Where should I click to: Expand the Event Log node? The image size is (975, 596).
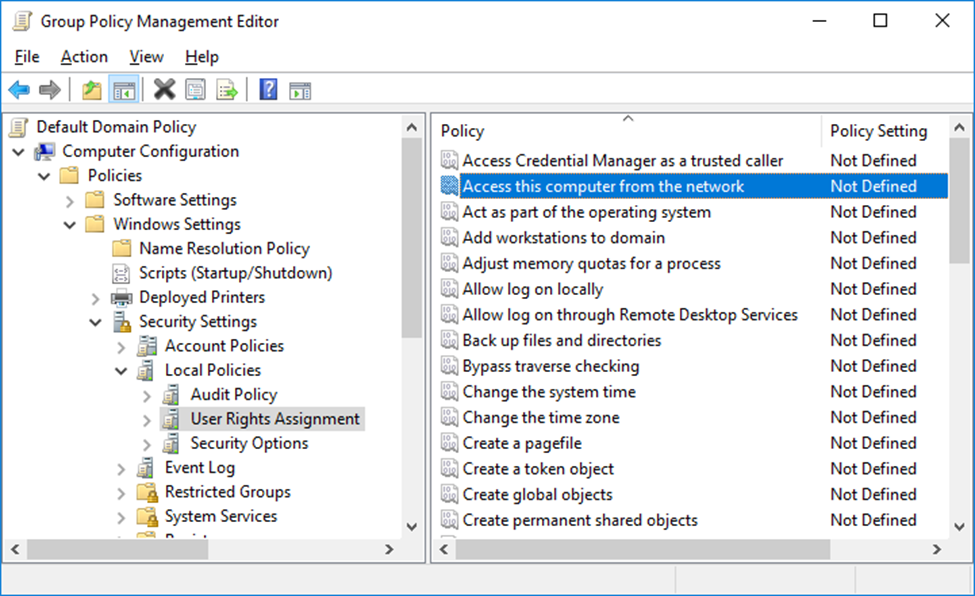point(121,468)
